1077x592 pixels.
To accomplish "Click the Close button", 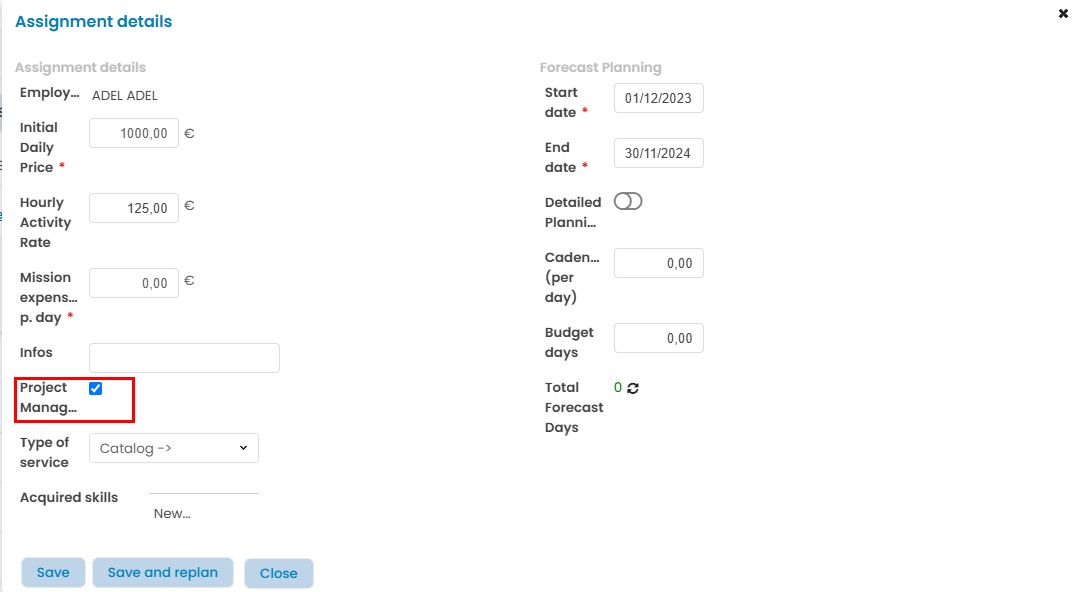I will tap(278, 573).
